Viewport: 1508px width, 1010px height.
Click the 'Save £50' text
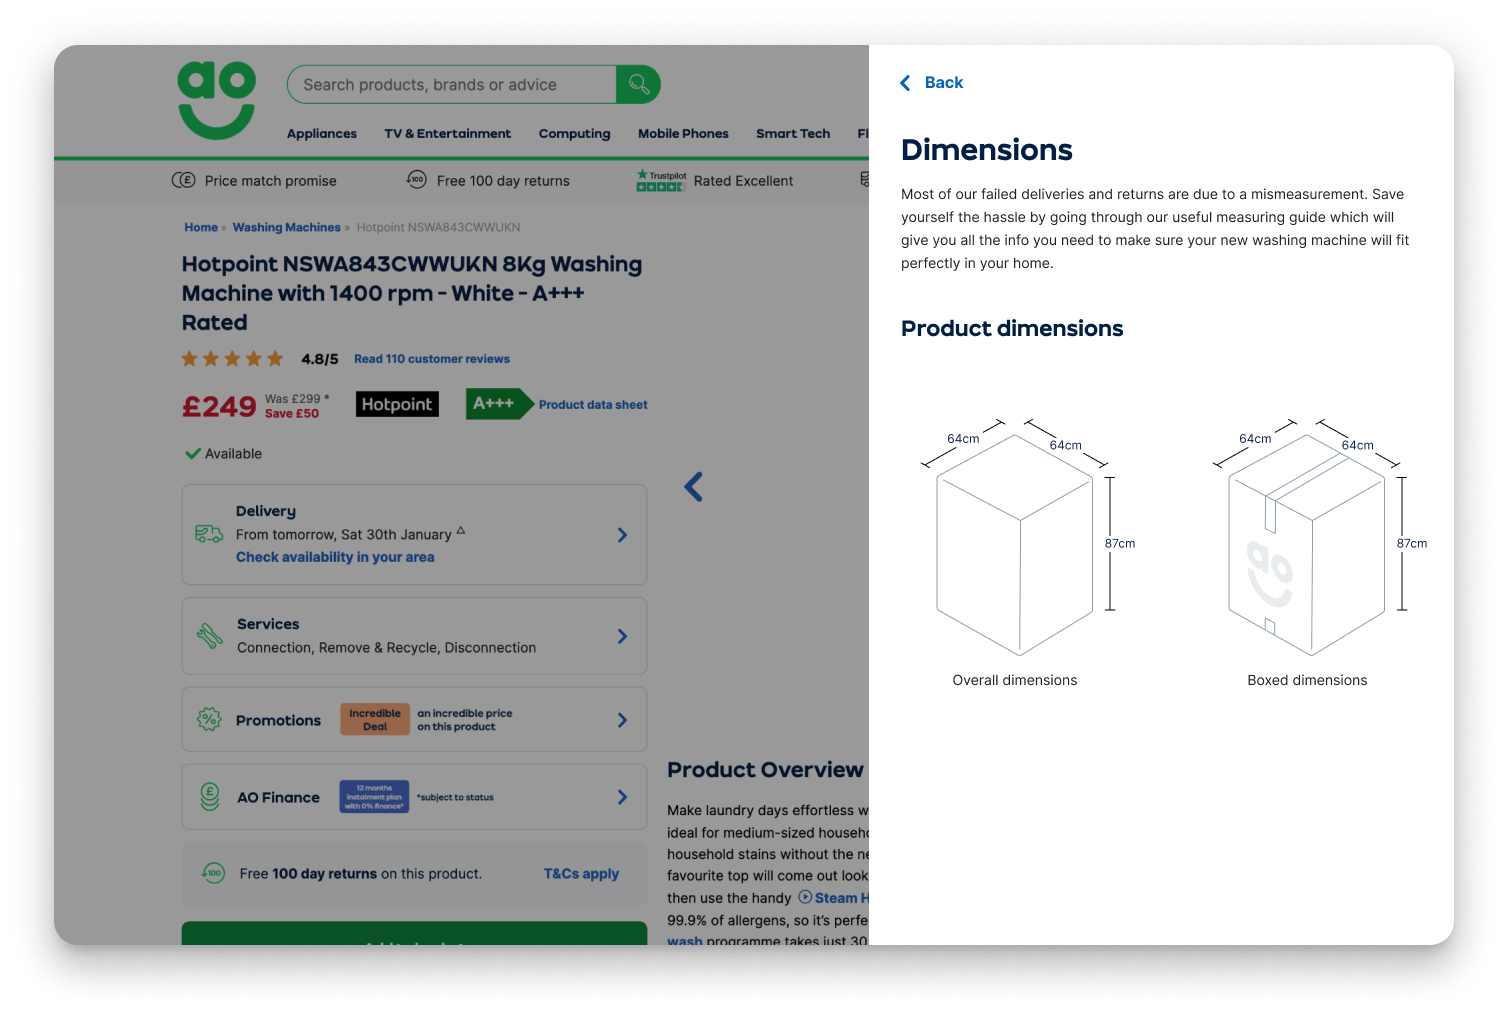coord(292,414)
